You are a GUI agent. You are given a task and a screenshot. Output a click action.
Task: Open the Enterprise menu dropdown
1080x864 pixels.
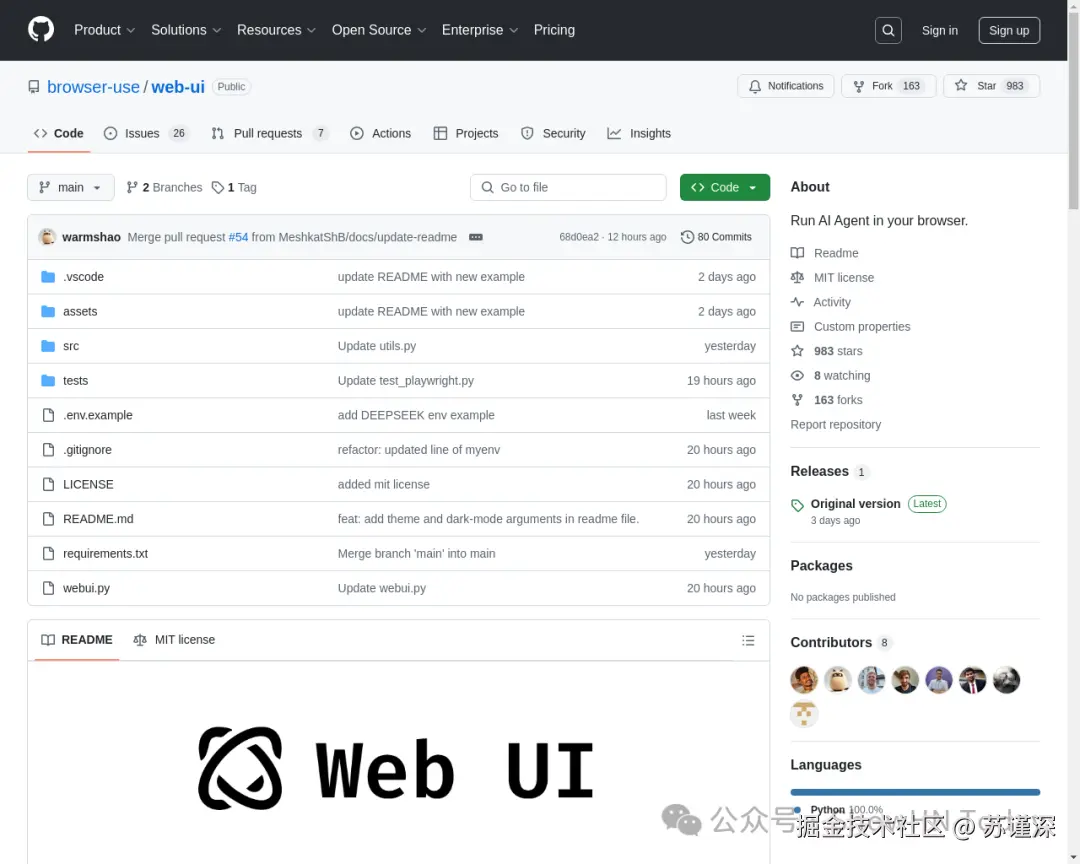[479, 30]
